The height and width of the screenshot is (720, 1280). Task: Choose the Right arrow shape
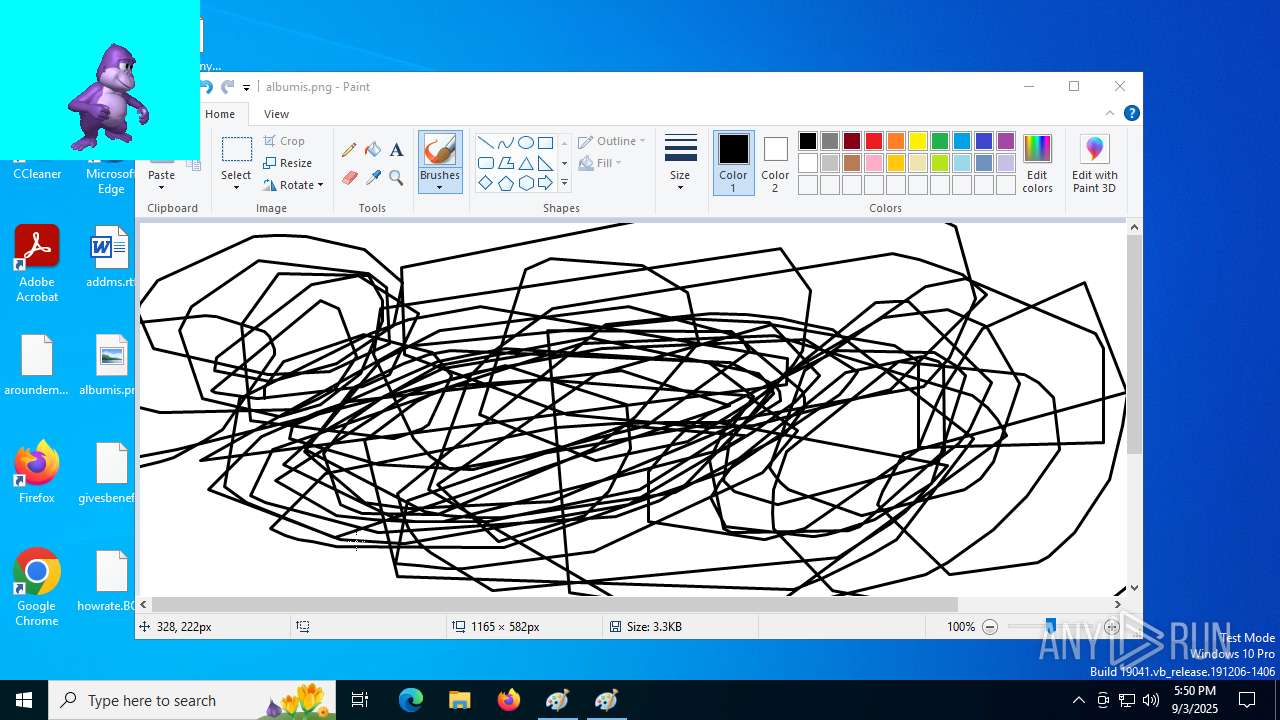tap(545, 183)
